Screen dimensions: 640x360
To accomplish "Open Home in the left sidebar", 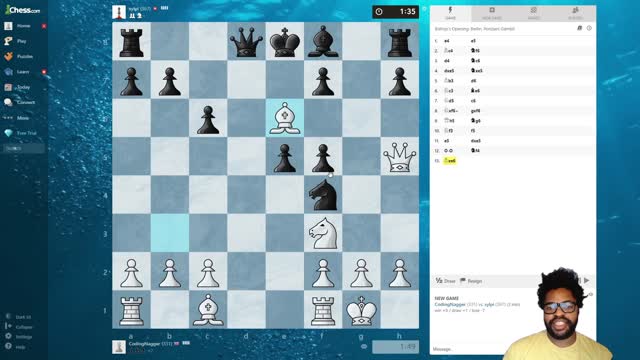I will coord(24,26).
